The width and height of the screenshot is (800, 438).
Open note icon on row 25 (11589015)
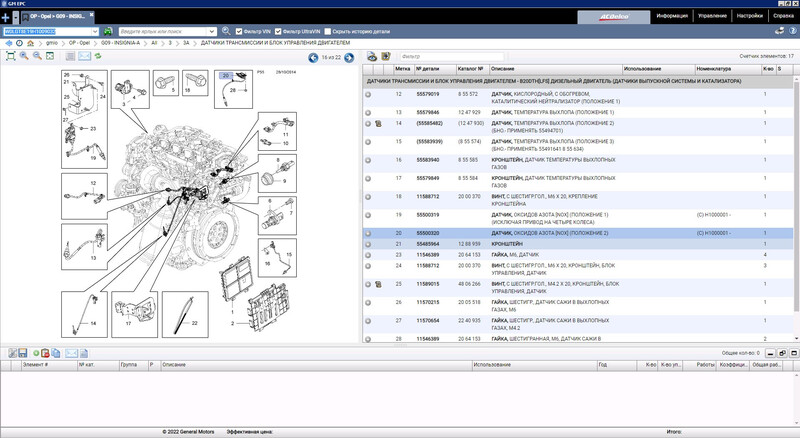(379, 284)
